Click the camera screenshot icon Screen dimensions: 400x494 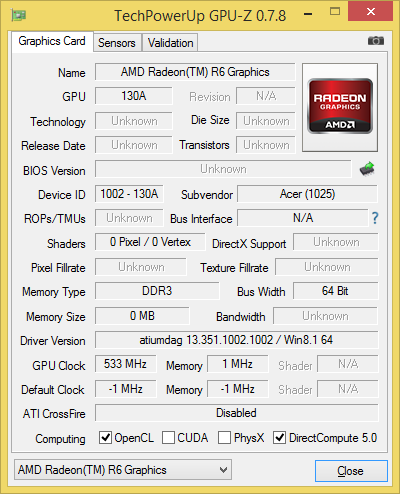pos(376,41)
